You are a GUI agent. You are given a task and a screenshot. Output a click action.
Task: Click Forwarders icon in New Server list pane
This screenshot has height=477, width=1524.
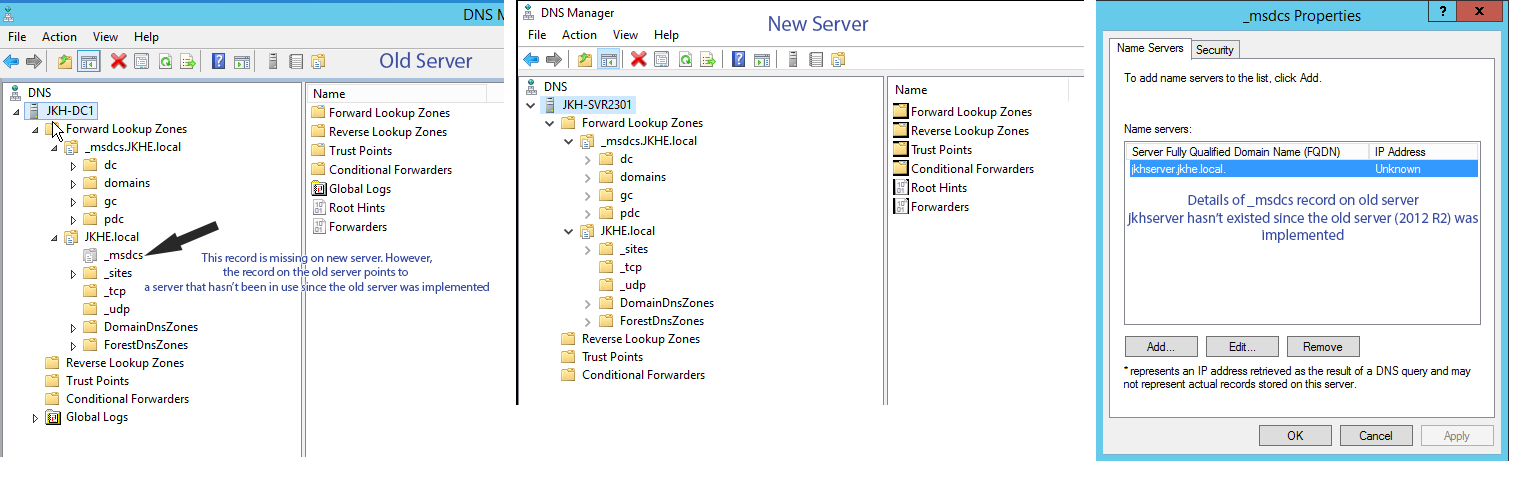(x=900, y=207)
